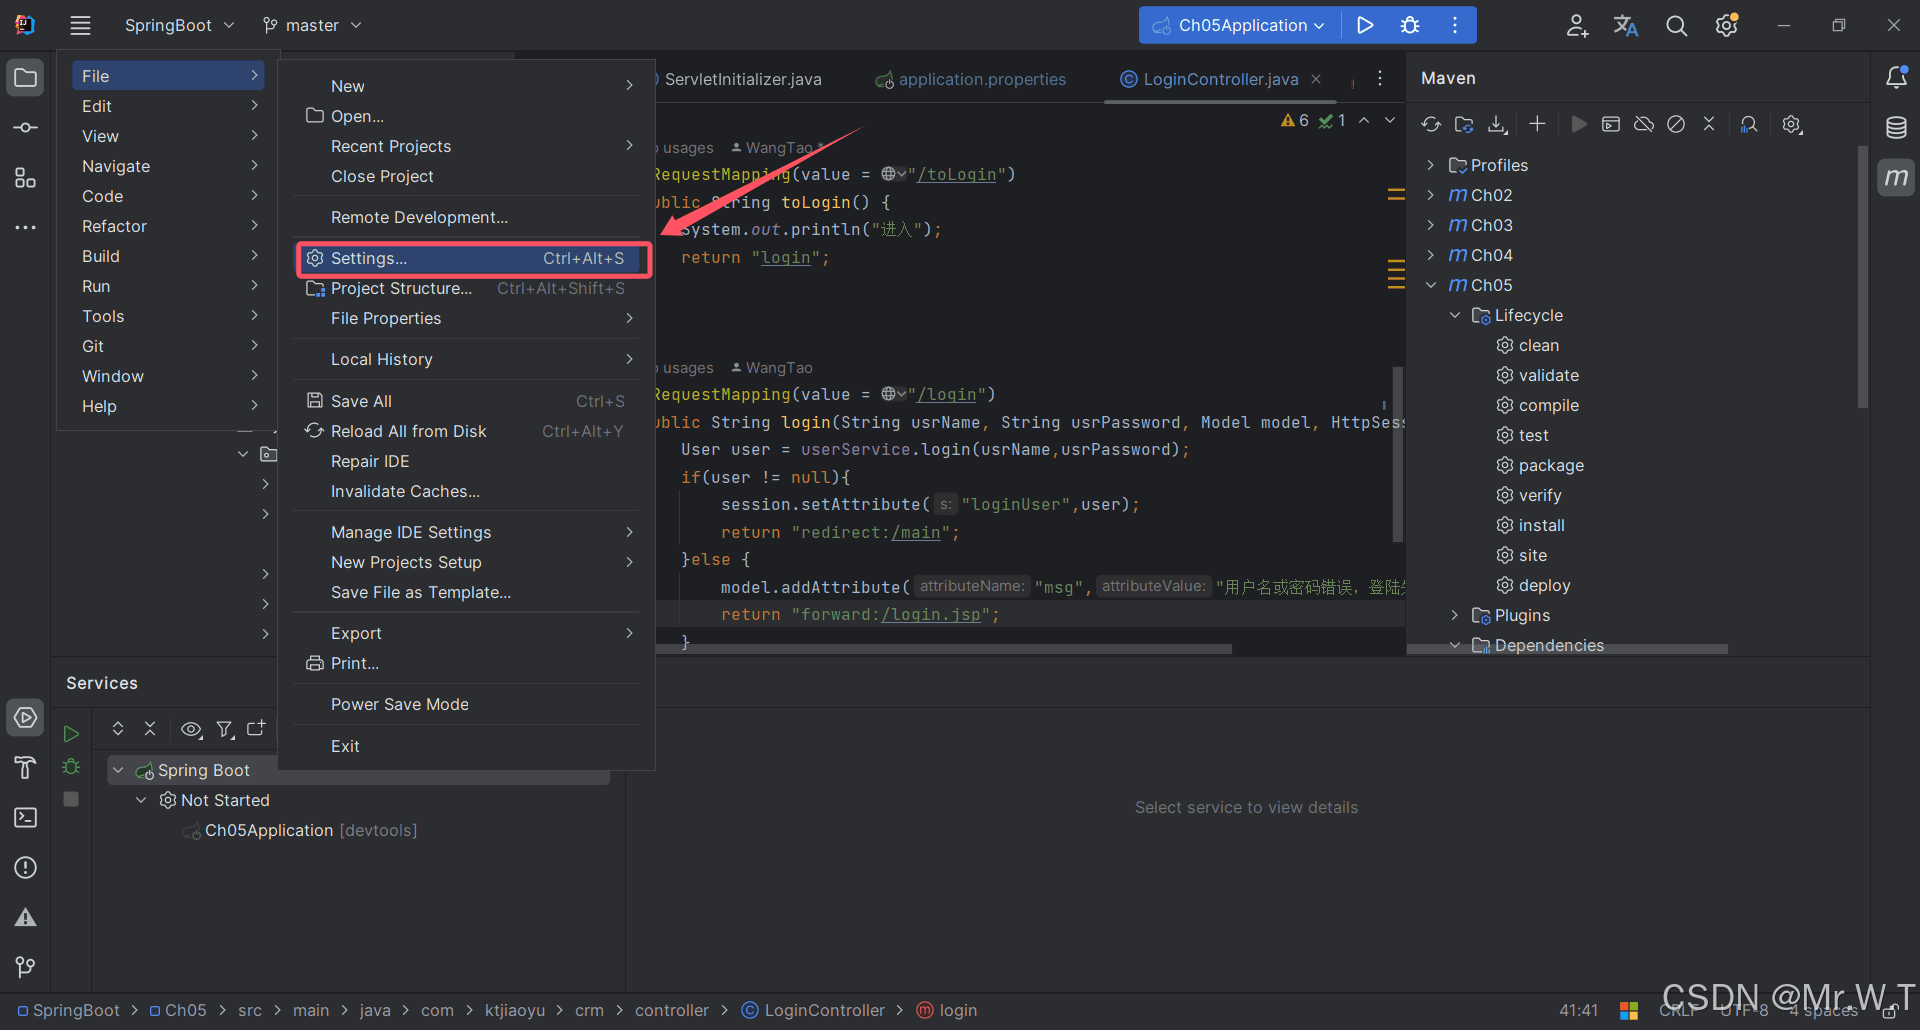Open the Edit menu
Image resolution: width=1920 pixels, height=1030 pixels.
[x=168, y=106]
